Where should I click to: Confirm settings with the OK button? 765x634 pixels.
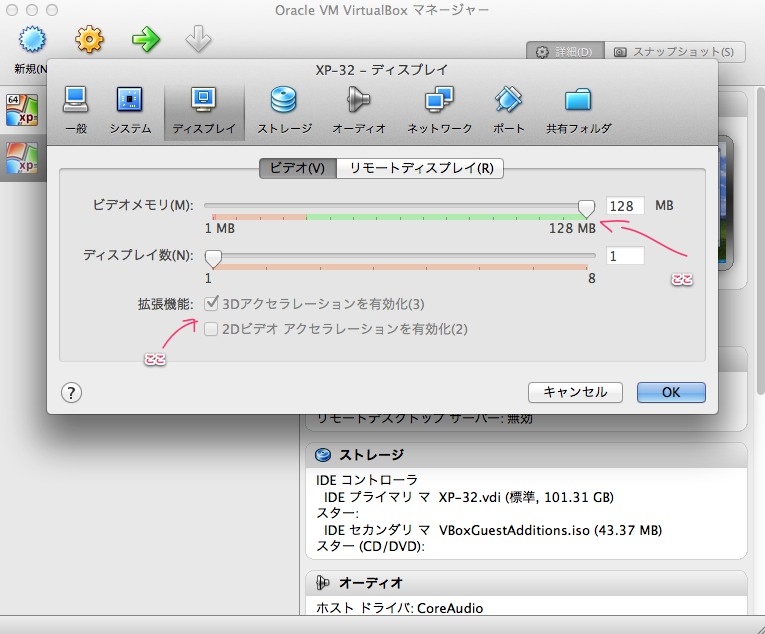671,392
